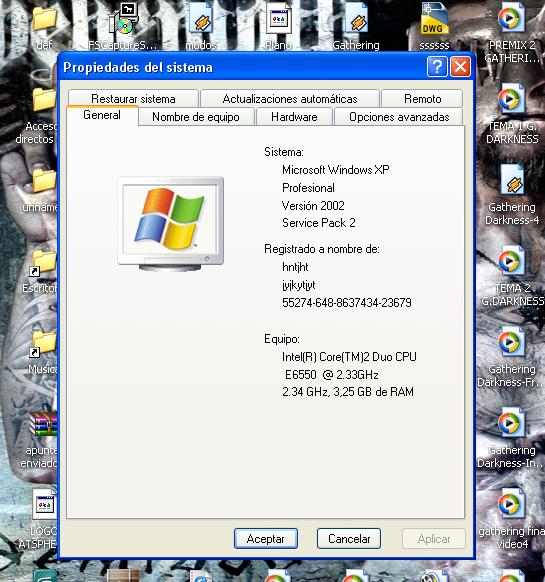The width and height of the screenshot is (545, 582).
Task: Select the General tab
Action: coord(102,115)
